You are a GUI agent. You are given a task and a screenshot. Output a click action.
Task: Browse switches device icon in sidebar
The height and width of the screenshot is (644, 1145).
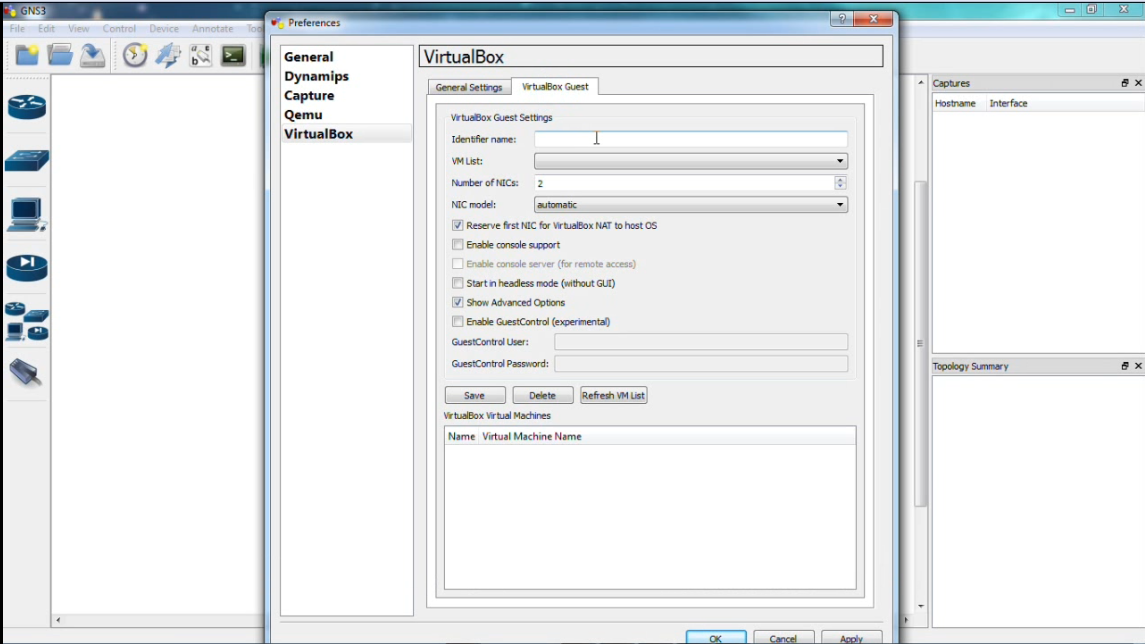click(27, 161)
